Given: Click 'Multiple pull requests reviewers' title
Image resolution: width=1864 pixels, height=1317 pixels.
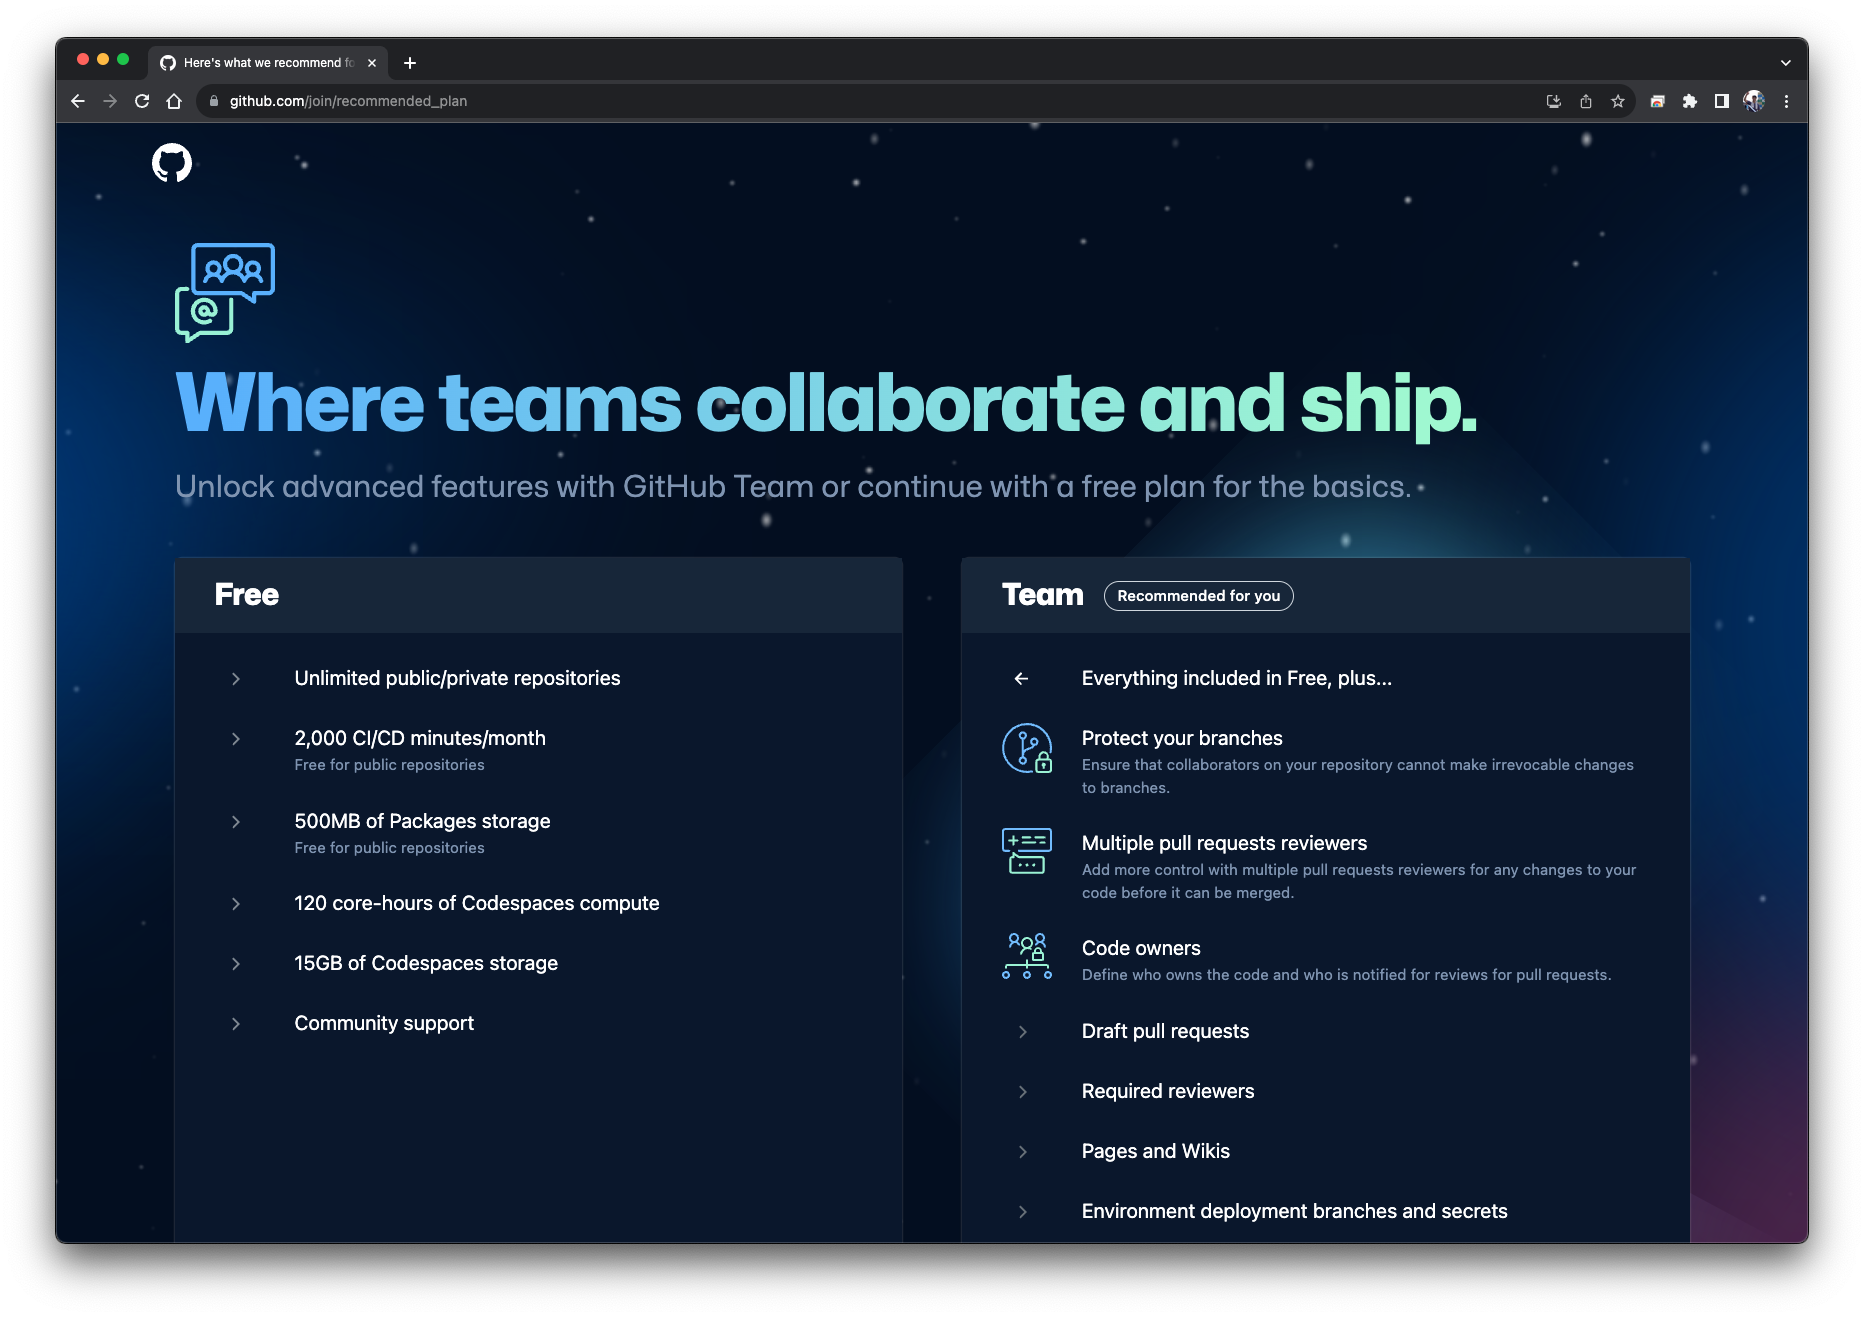Looking at the screenshot, I should [1224, 843].
